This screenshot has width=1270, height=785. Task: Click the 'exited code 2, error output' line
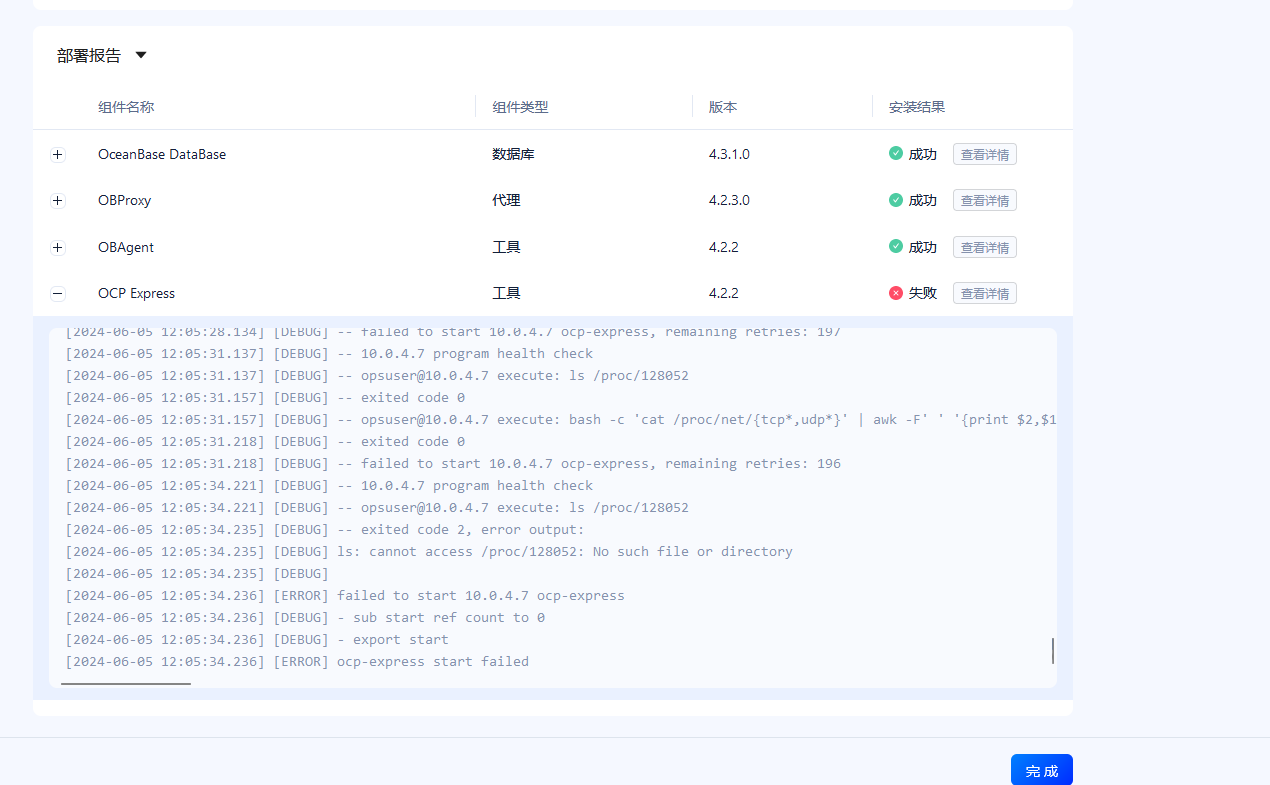(x=325, y=529)
